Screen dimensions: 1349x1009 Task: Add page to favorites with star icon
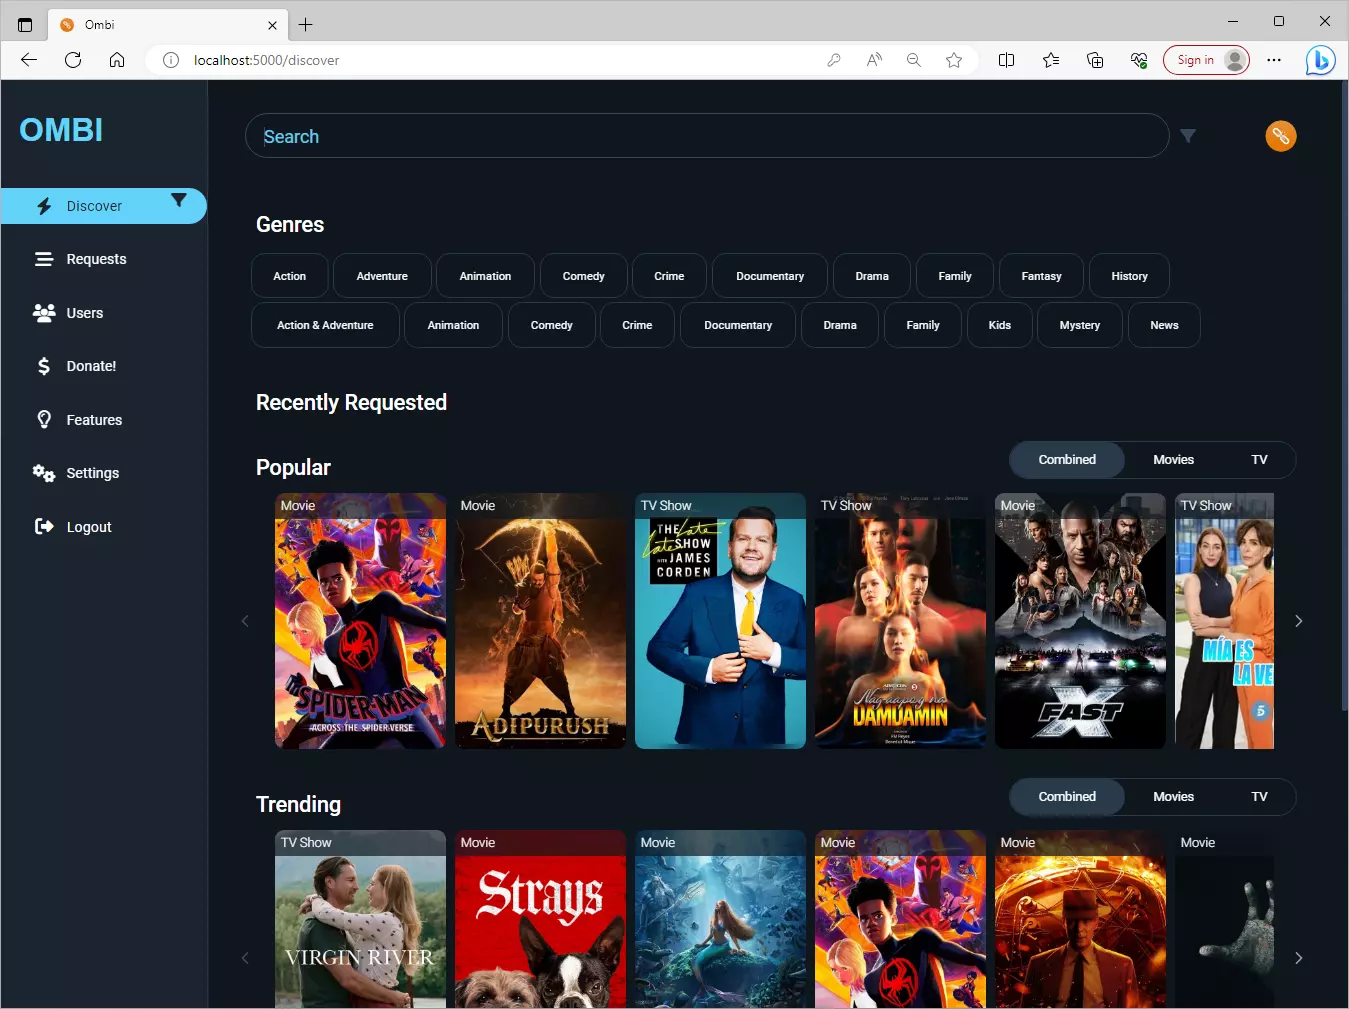point(954,60)
